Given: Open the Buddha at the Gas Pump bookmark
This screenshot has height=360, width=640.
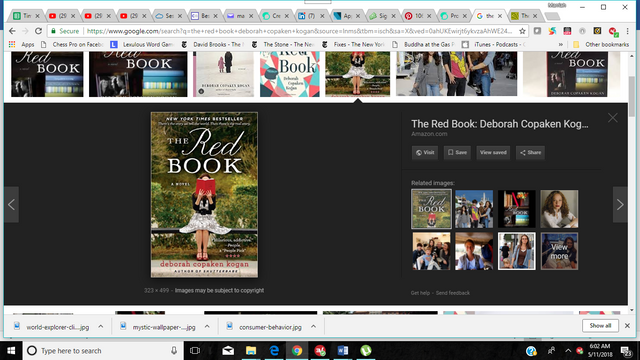Looking at the screenshot, I should click(423, 44).
